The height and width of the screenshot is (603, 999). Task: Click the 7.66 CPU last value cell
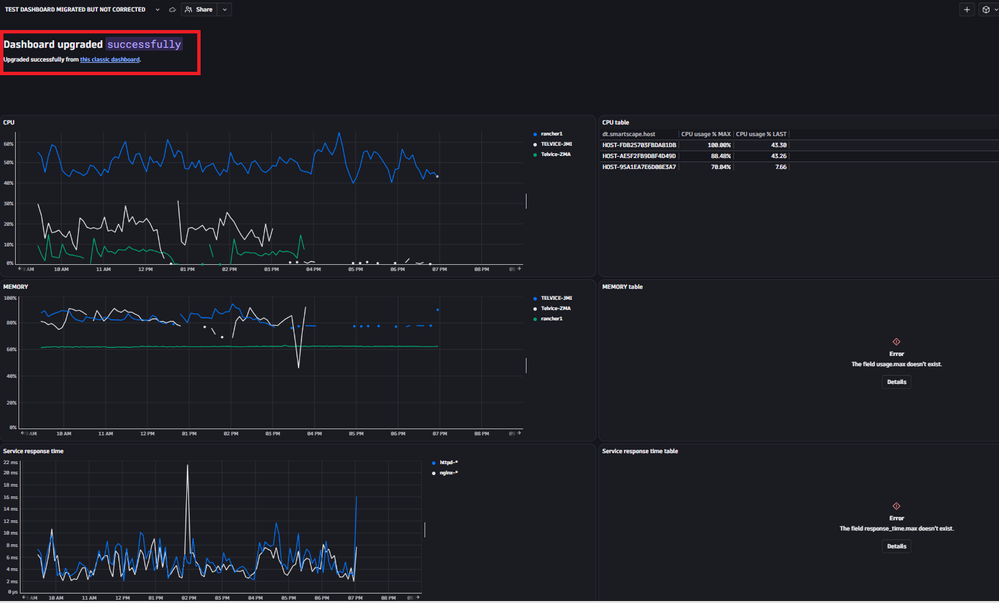(780, 167)
